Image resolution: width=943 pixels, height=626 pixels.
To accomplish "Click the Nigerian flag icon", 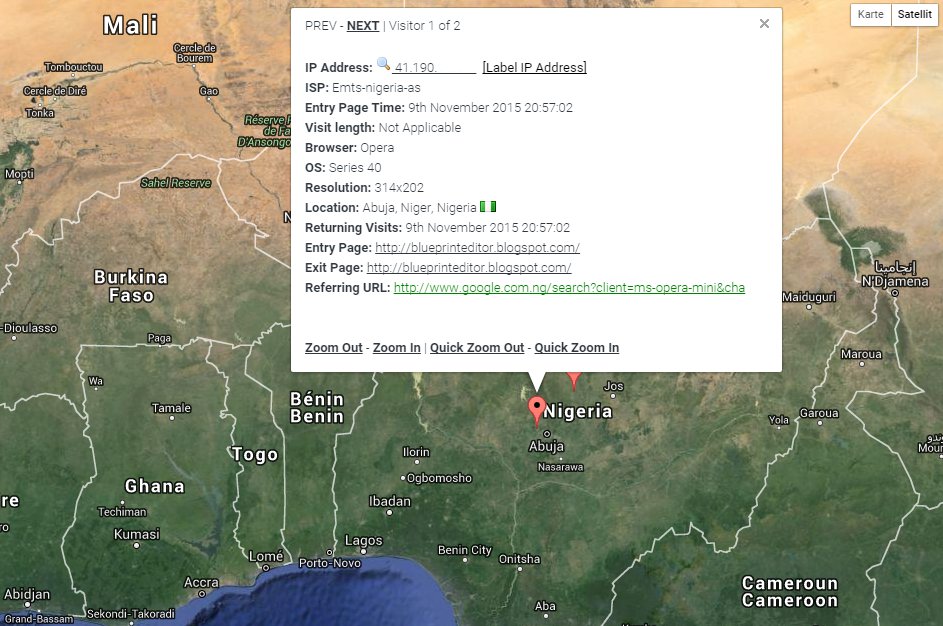I will pyautogui.click(x=488, y=207).
